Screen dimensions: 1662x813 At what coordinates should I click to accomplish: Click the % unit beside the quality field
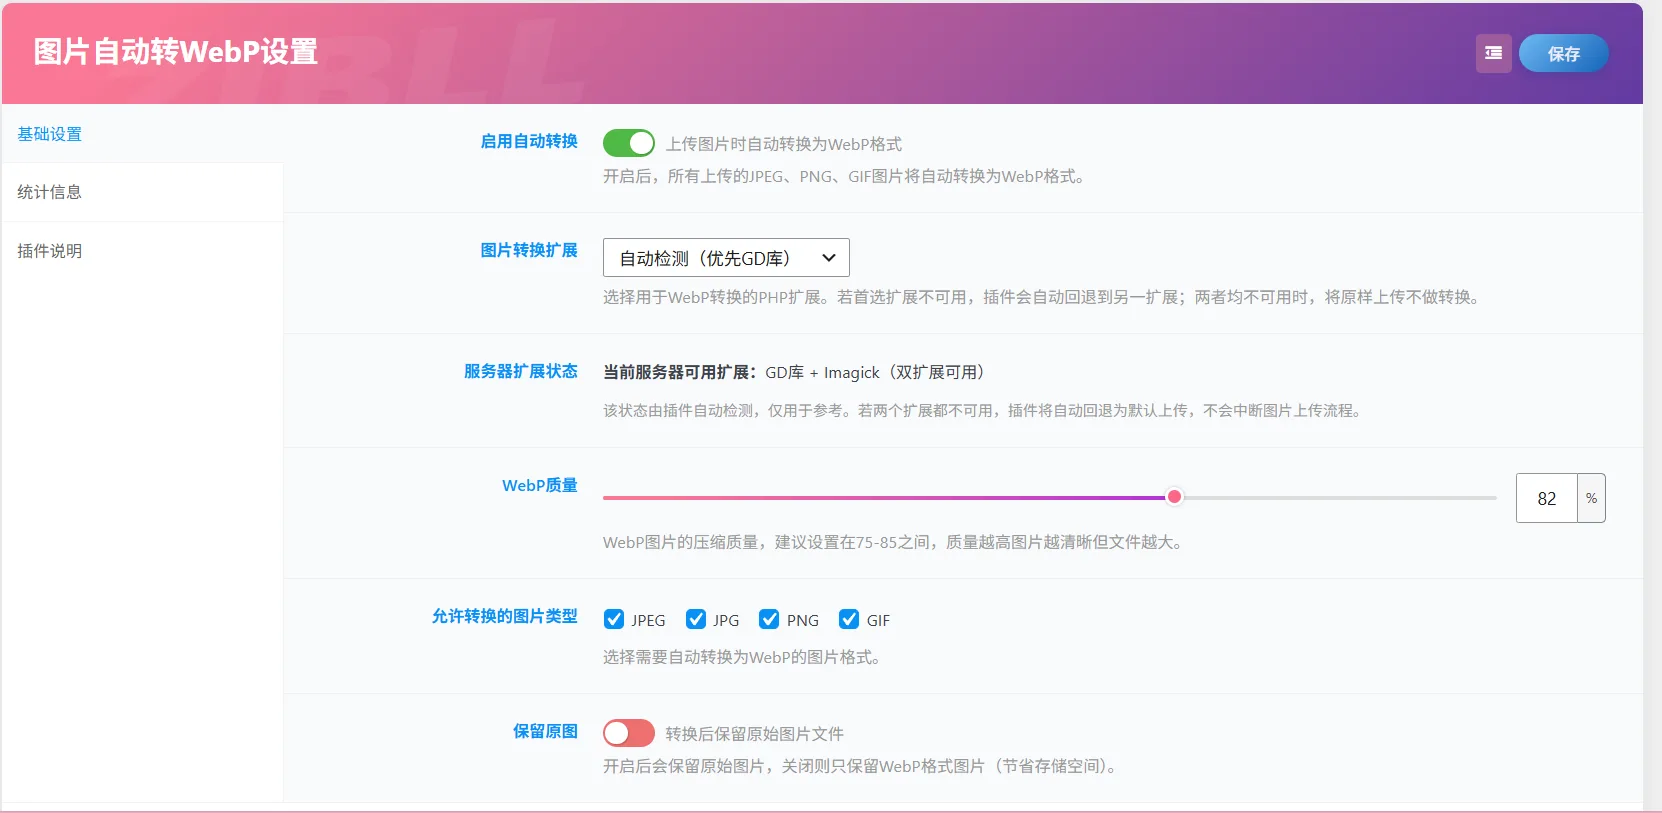[x=1591, y=498]
